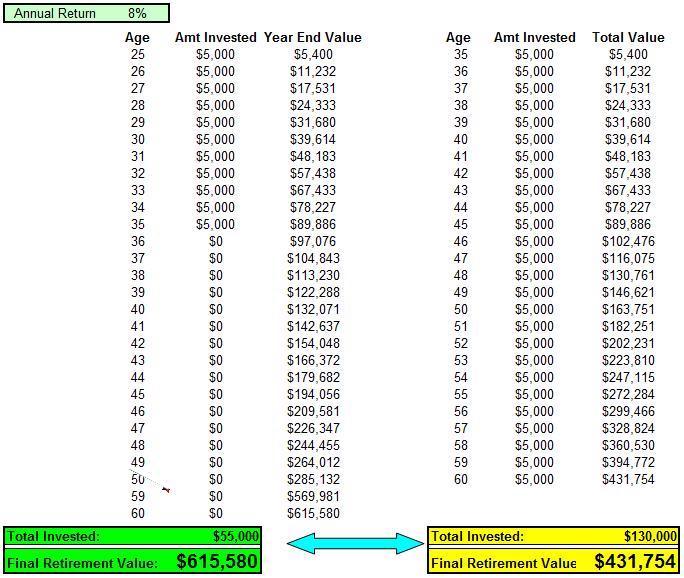Viewport: 684px width, 578px height.
Task: Click the $223,810 total value cell
Action: [627, 361]
